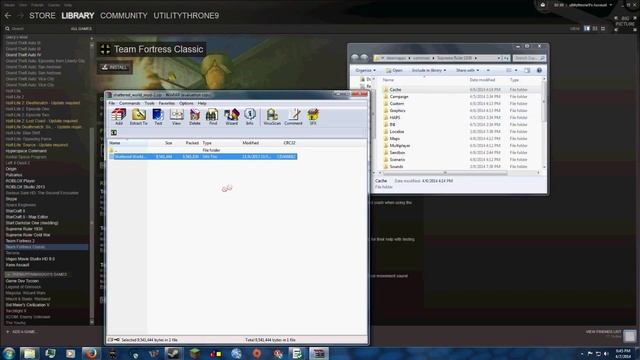The width and height of the screenshot is (640, 360).
Task: Launch the Wizard icon in WinRAR
Action: 231,117
